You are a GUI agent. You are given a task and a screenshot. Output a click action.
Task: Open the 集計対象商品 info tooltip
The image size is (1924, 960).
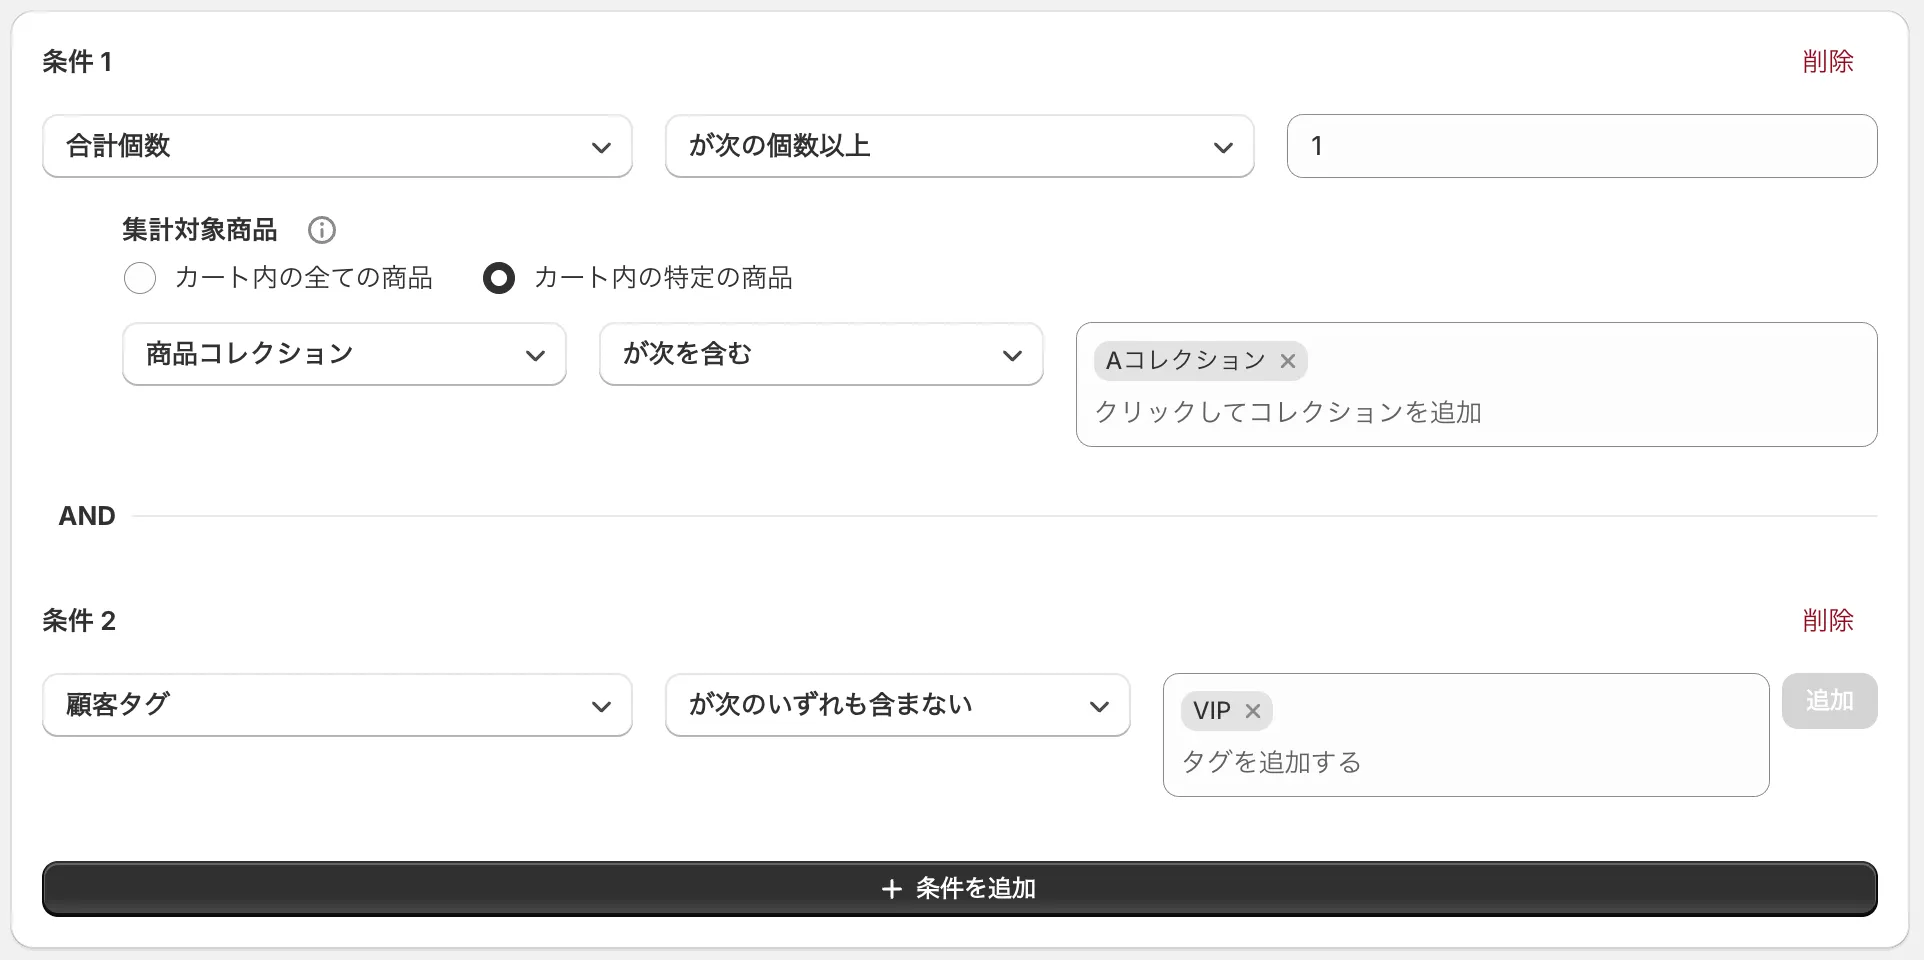pos(321,230)
